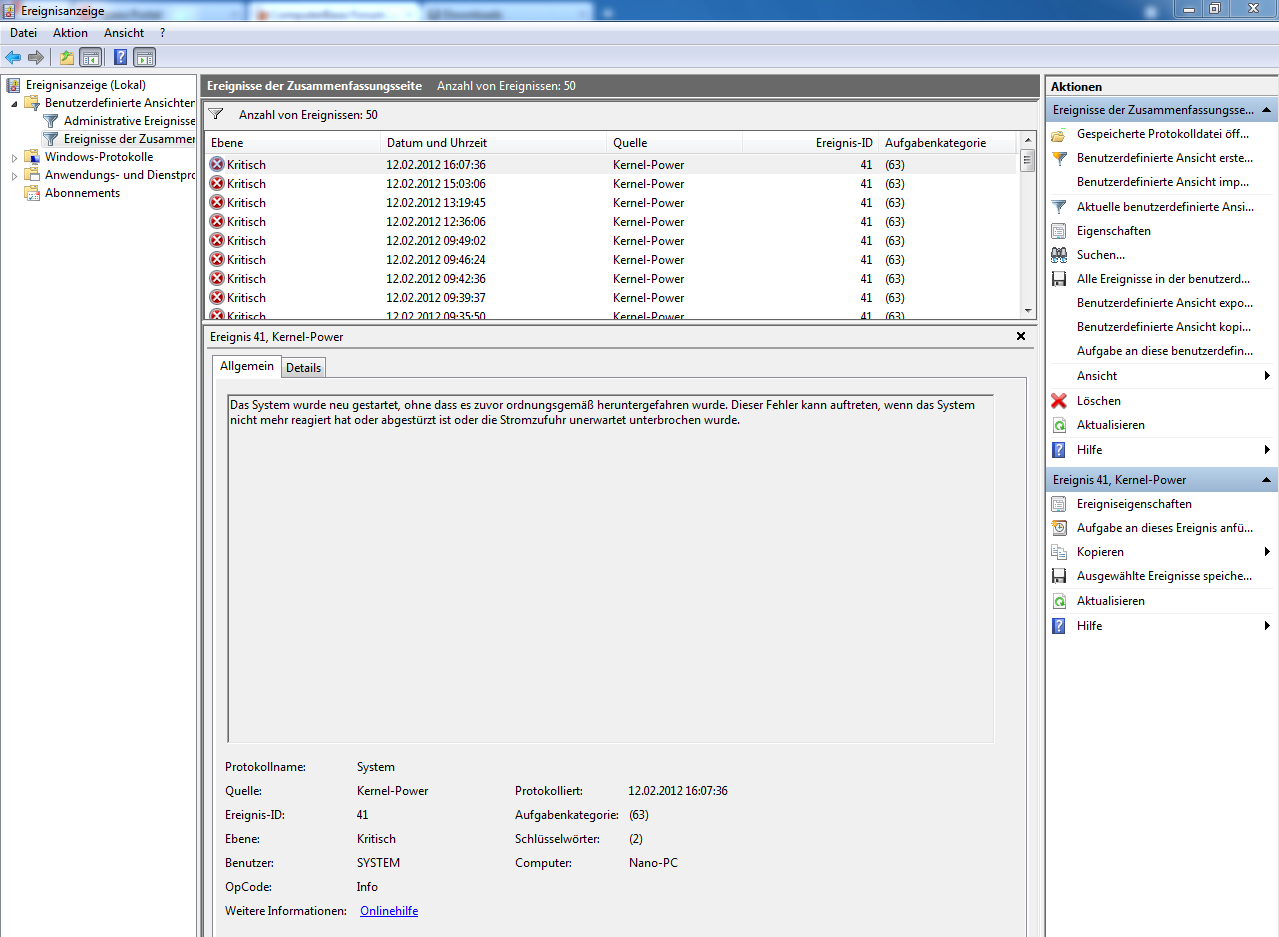This screenshot has height=937, width=1279.
Task: Click Aufgabe an diese benutzerdefinierte Ansicht
Action: (1165, 351)
